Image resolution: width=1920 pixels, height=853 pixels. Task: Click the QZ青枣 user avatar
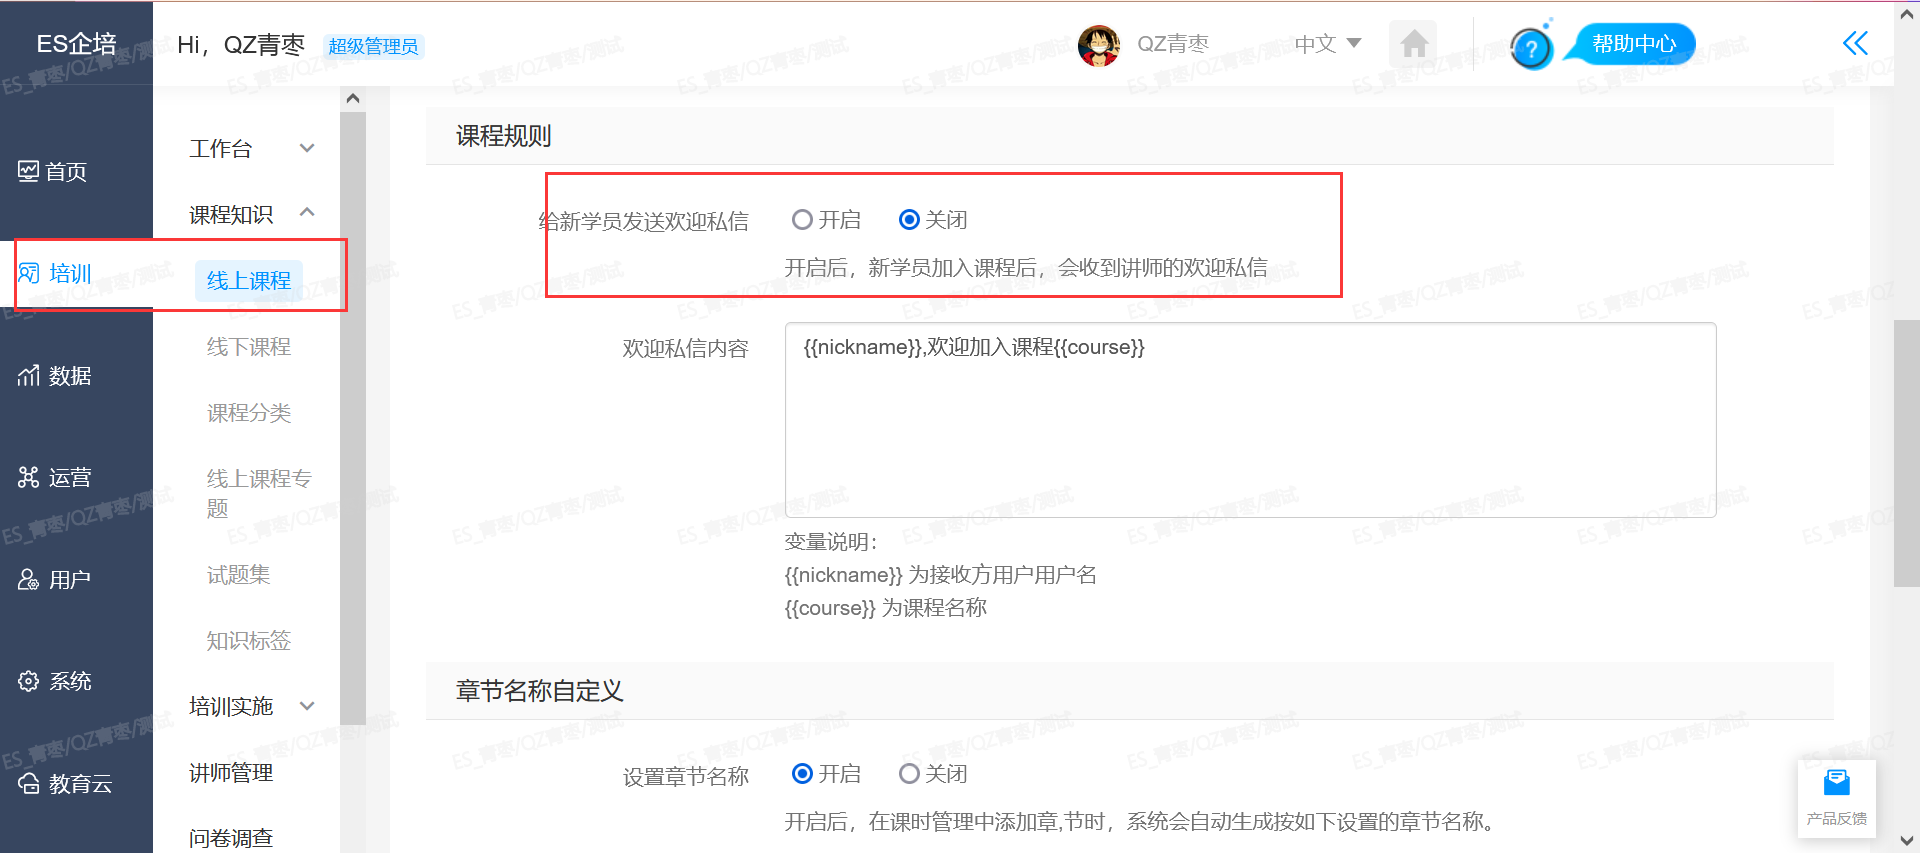[x=1098, y=46]
